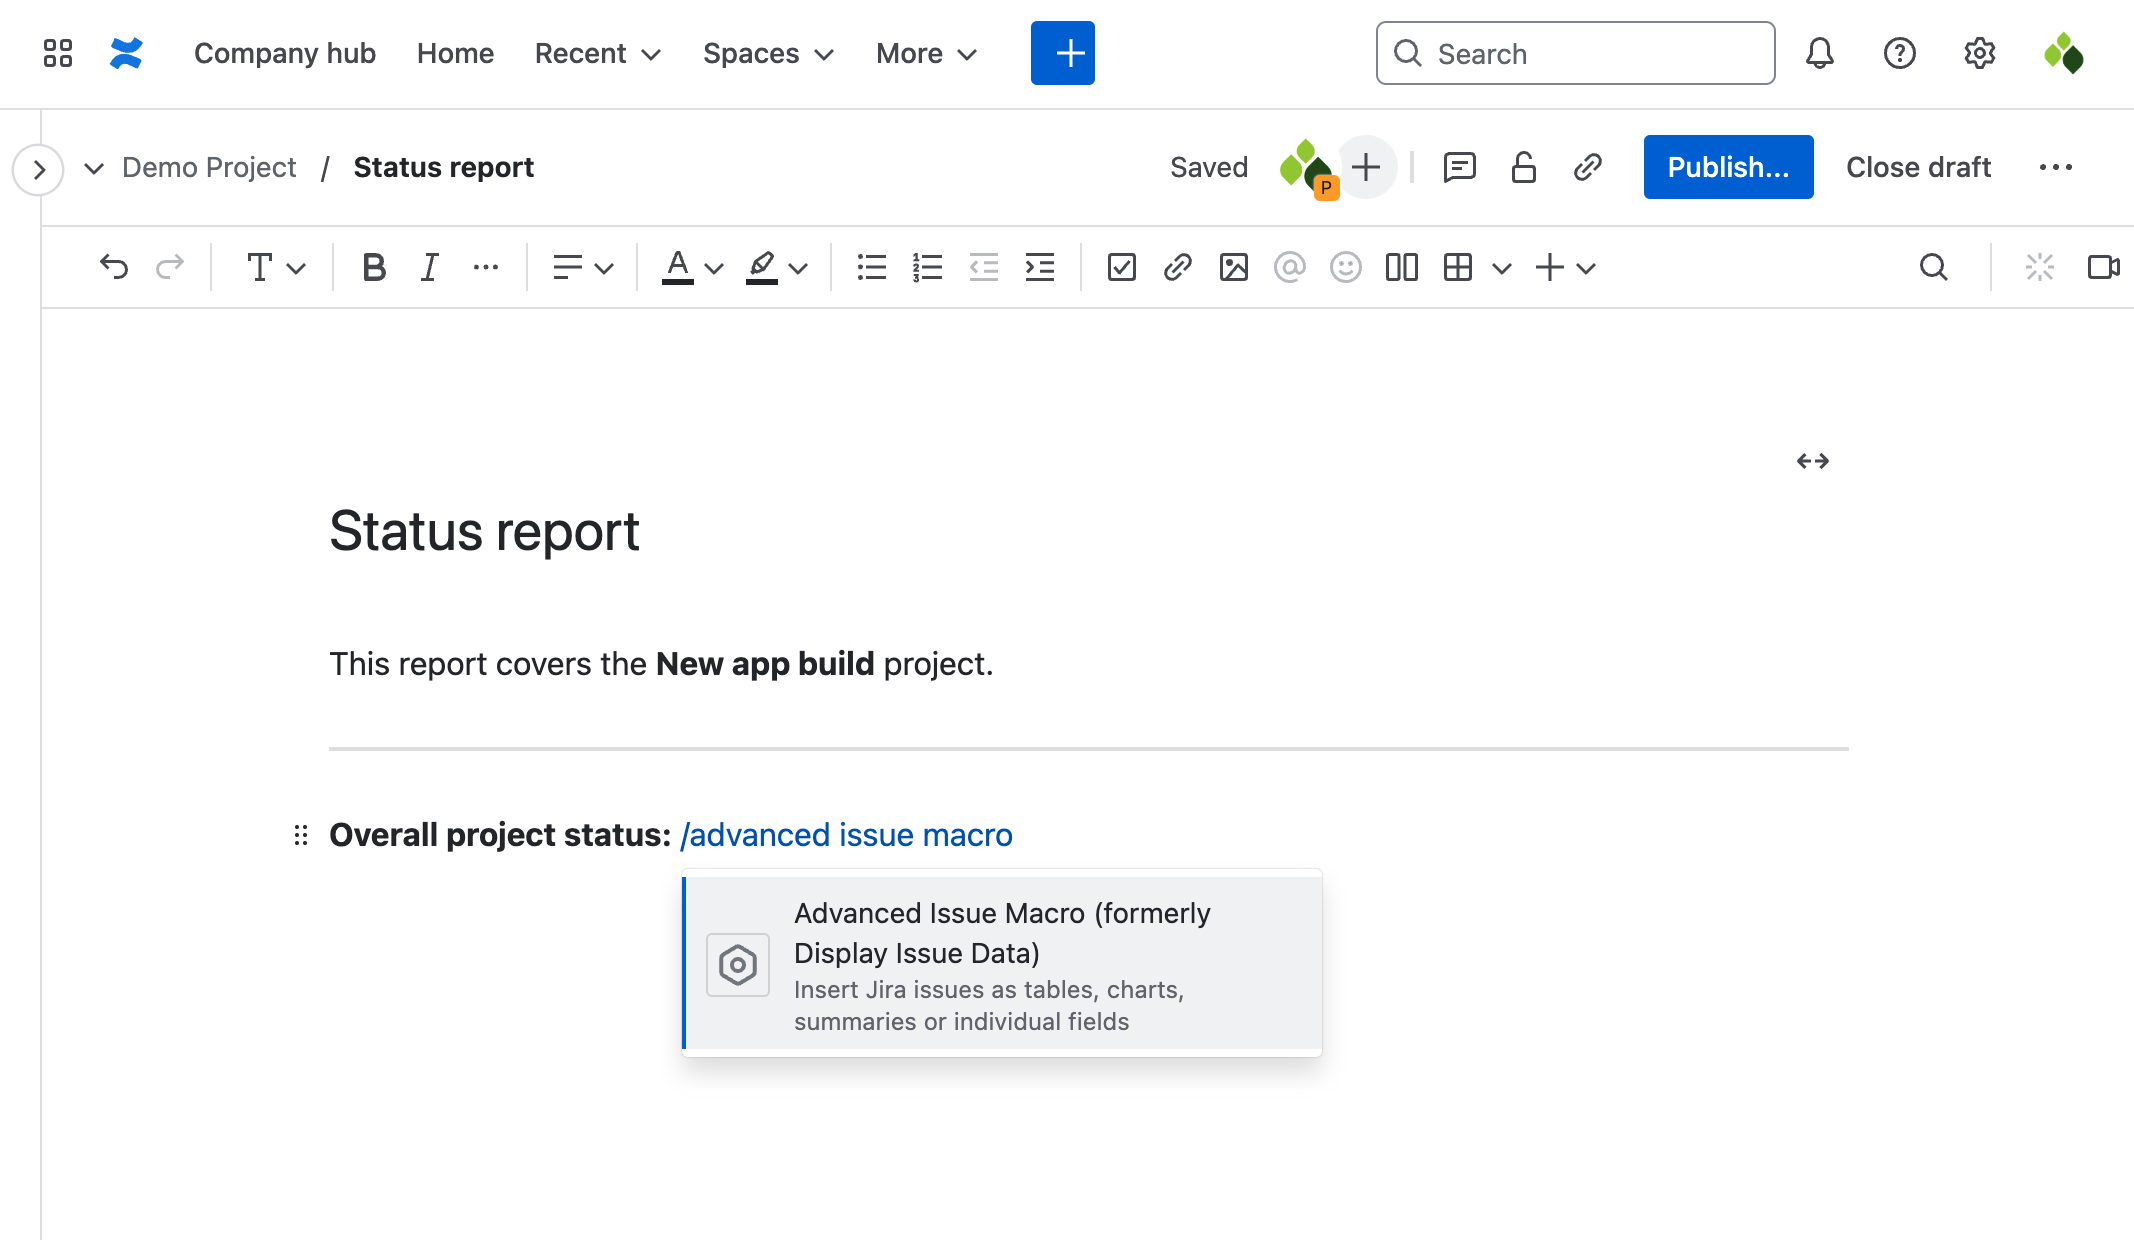The image size is (2134, 1240).
Task: Apply bold formatting
Action: coord(374,267)
